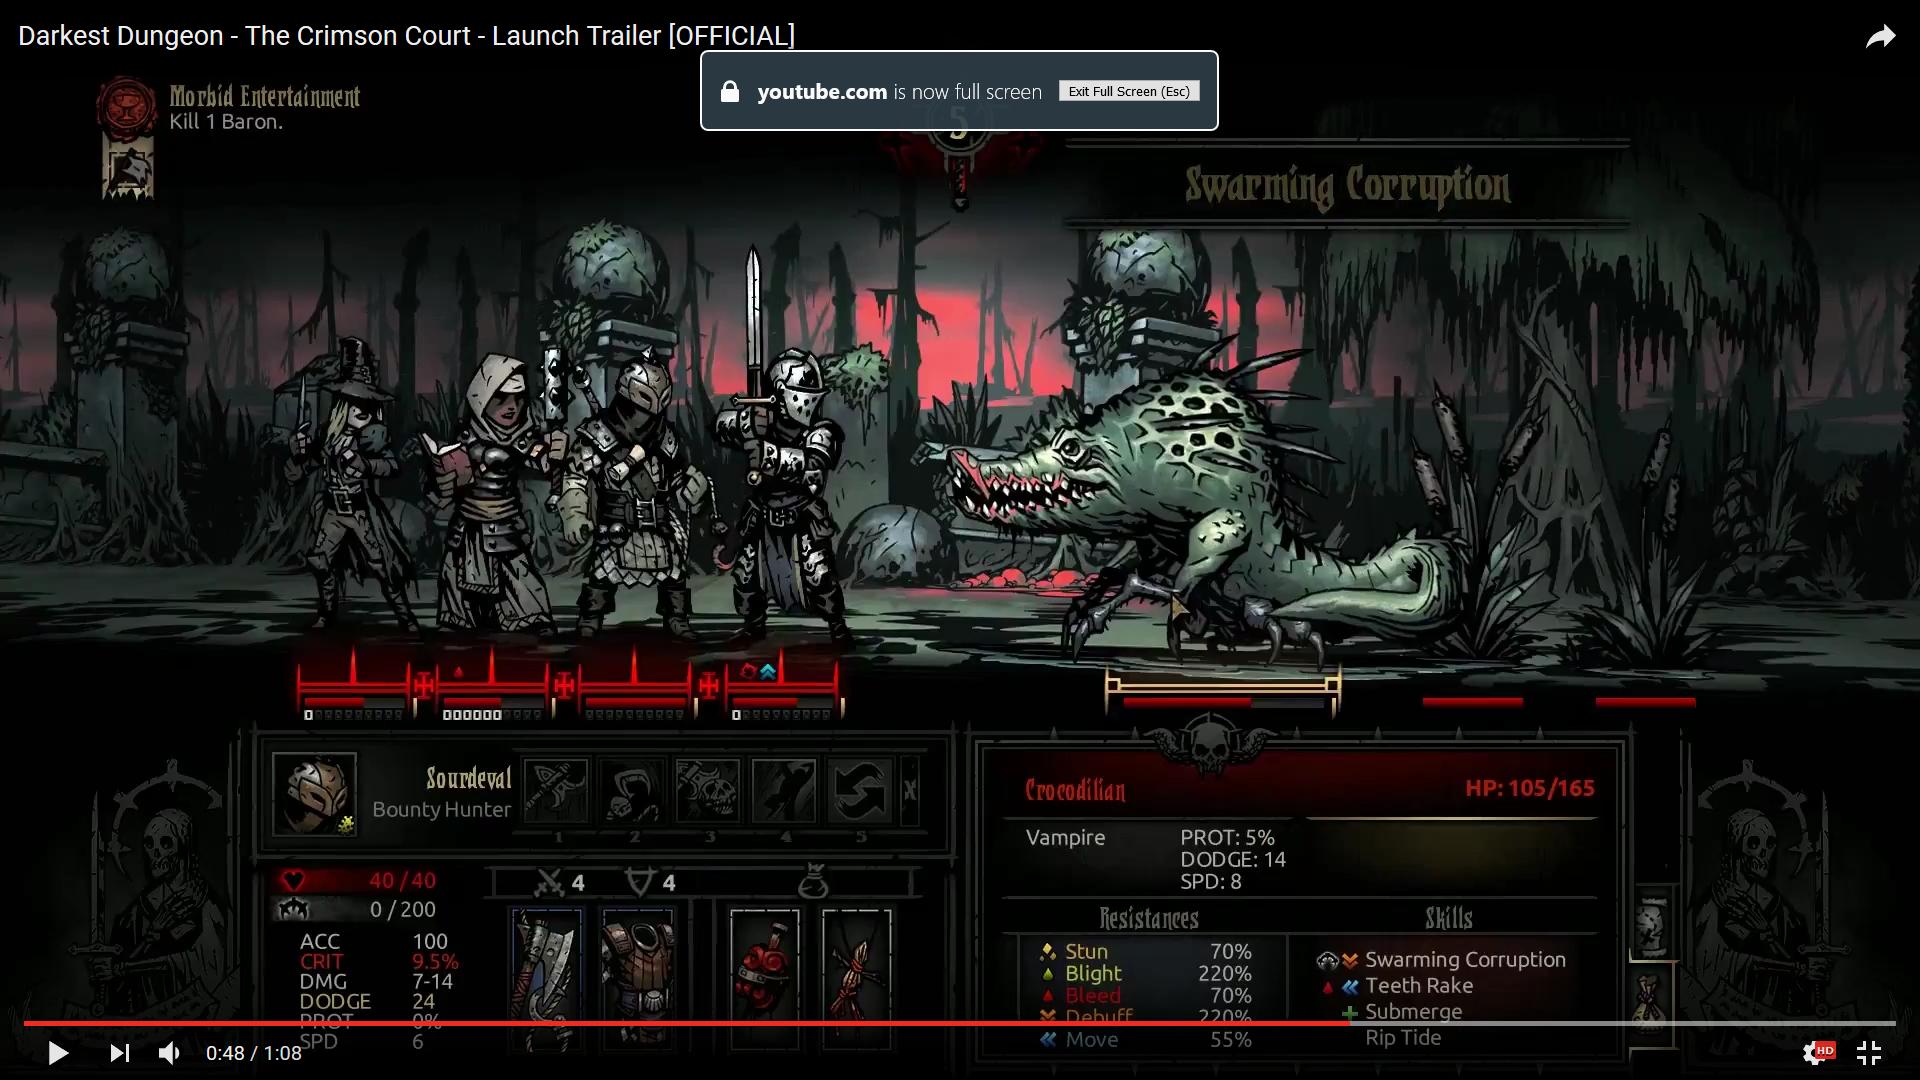Viewport: 1920px width, 1080px height.
Task: Click the Crocodilian health bar
Action: (x=1223, y=702)
